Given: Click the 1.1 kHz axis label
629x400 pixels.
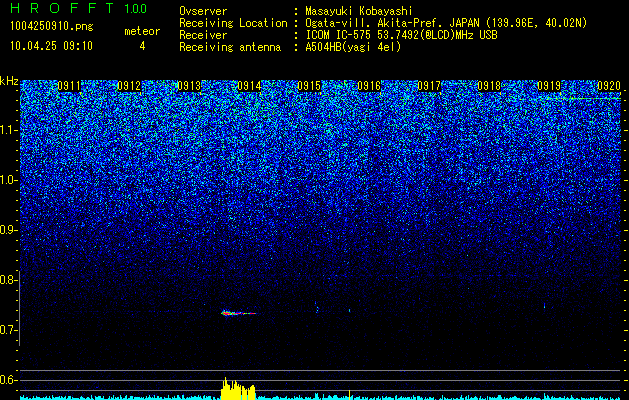Looking at the screenshot, I should [x=9, y=130].
